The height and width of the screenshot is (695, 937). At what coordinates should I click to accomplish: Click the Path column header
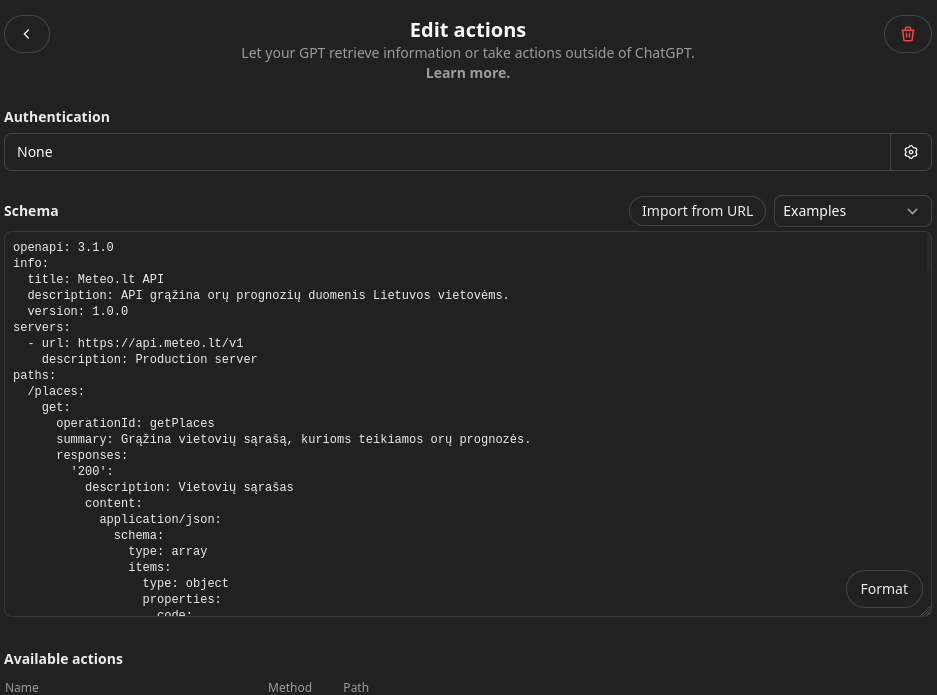(x=356, y=687)
